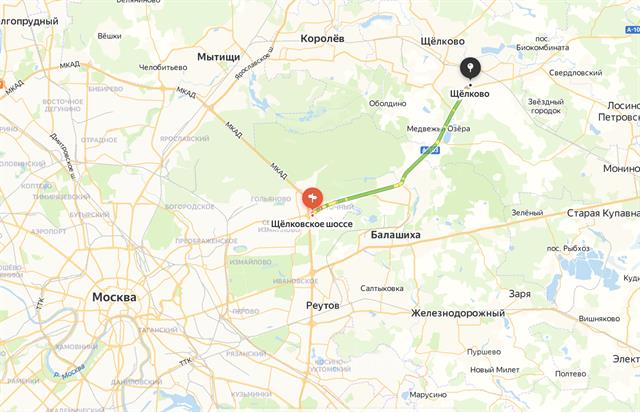
Task: Click the Челобитьево label
Action: (x=163, y=67)
